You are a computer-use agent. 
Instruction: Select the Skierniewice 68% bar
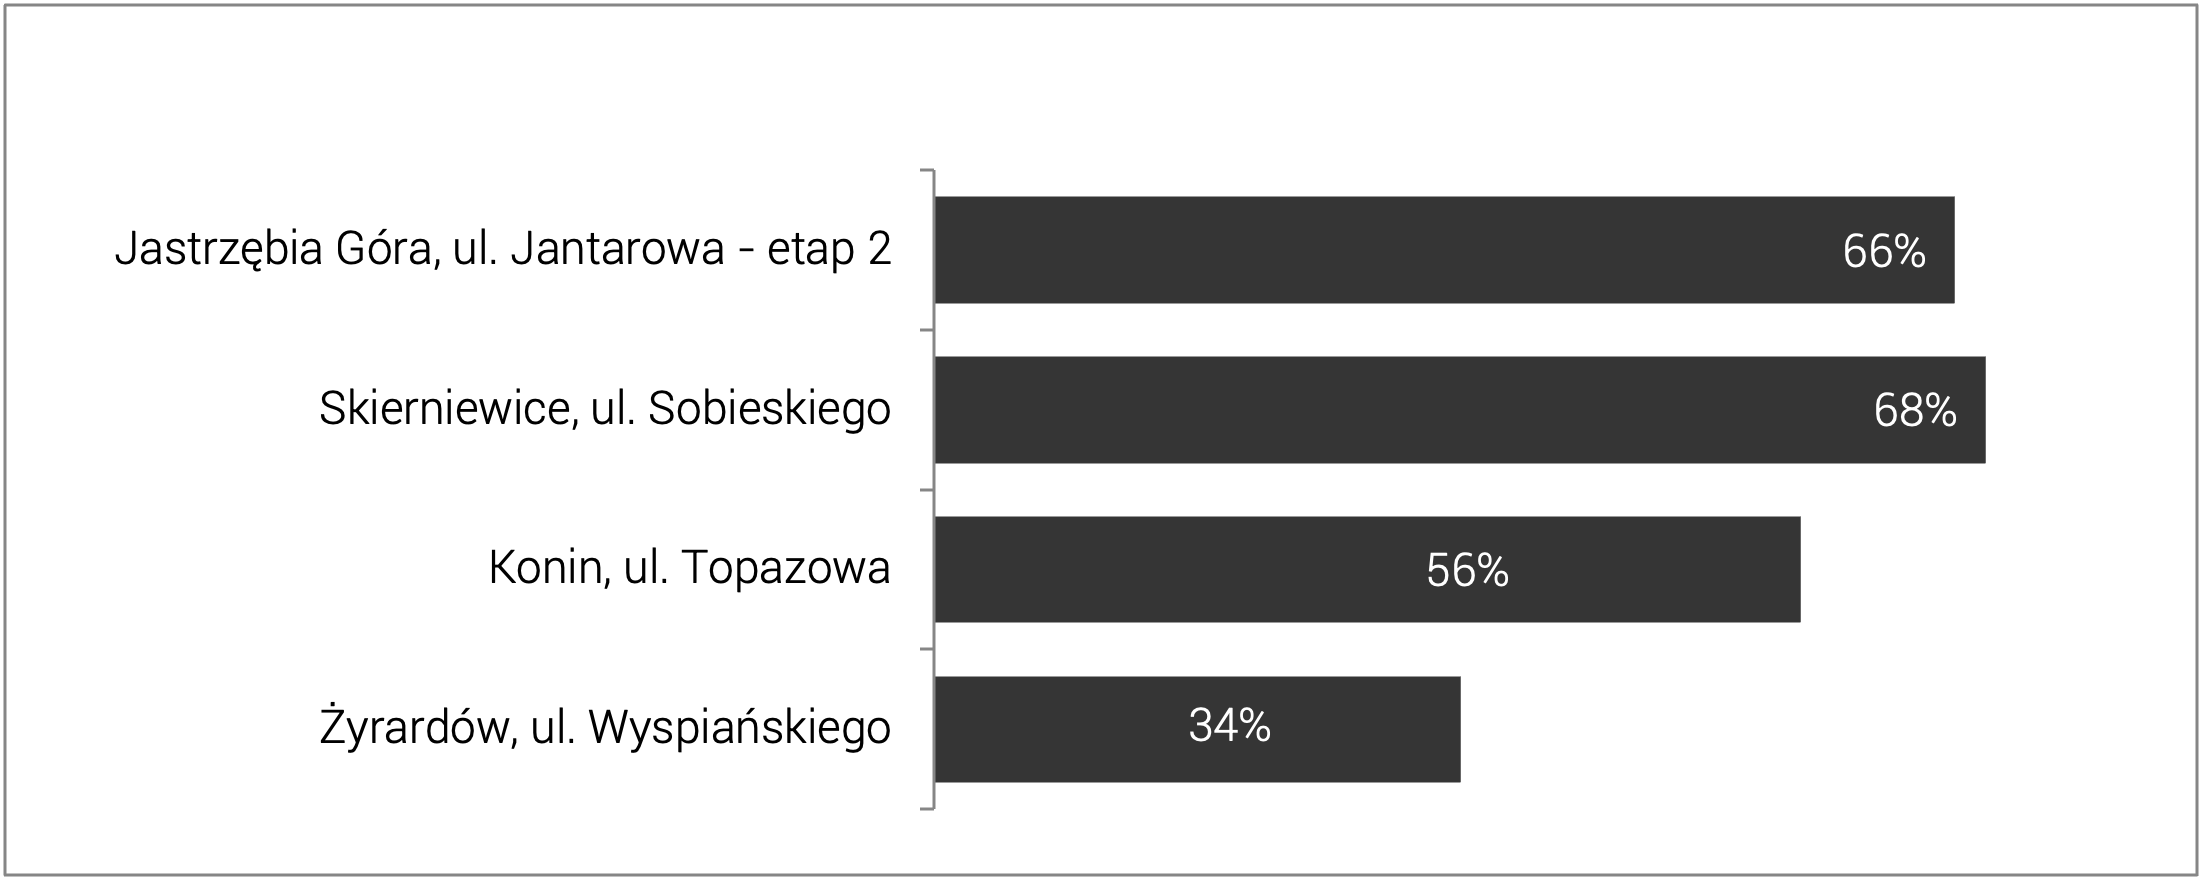click(1460, 410)
